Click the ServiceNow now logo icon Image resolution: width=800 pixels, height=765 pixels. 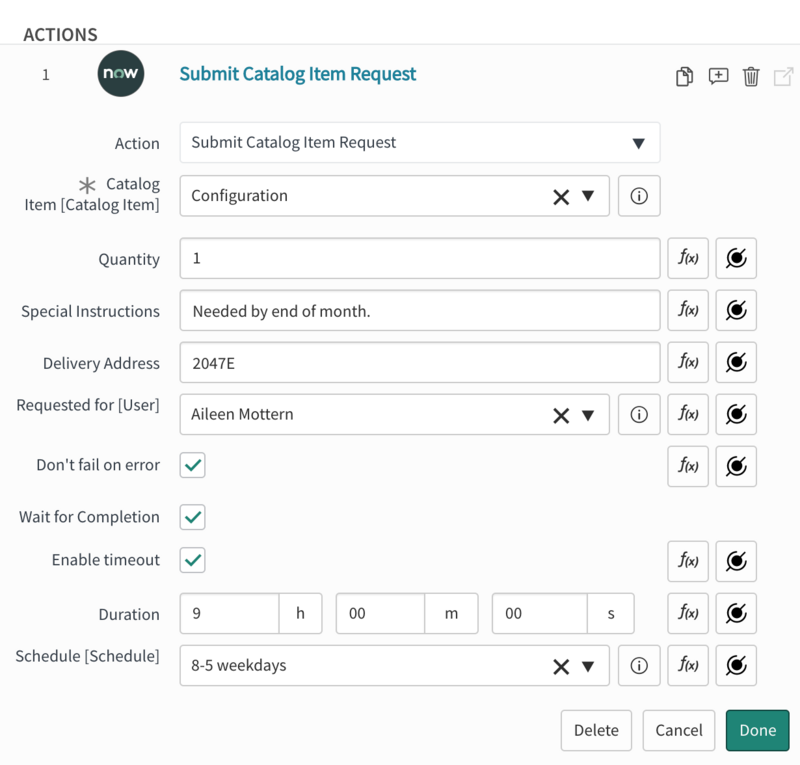tap(121, 73)
